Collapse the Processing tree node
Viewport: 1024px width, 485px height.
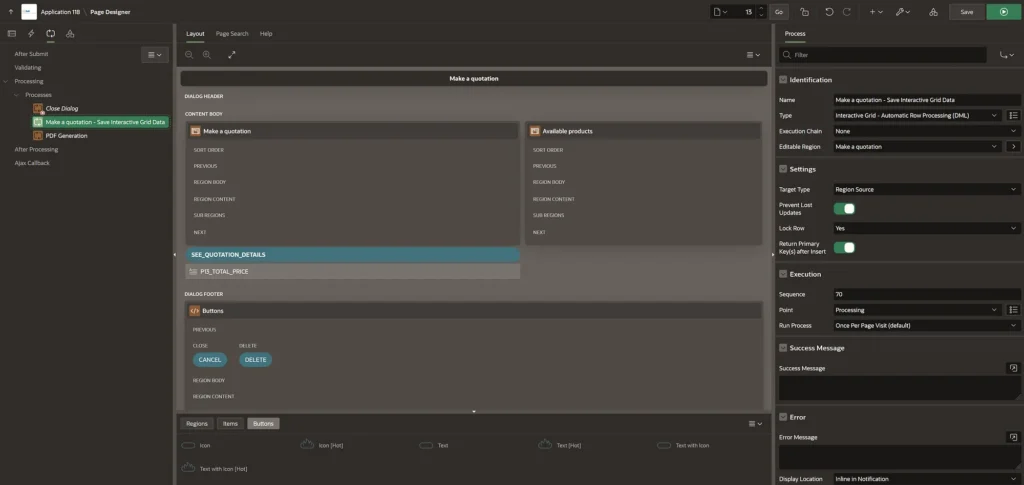click(7, 81)
